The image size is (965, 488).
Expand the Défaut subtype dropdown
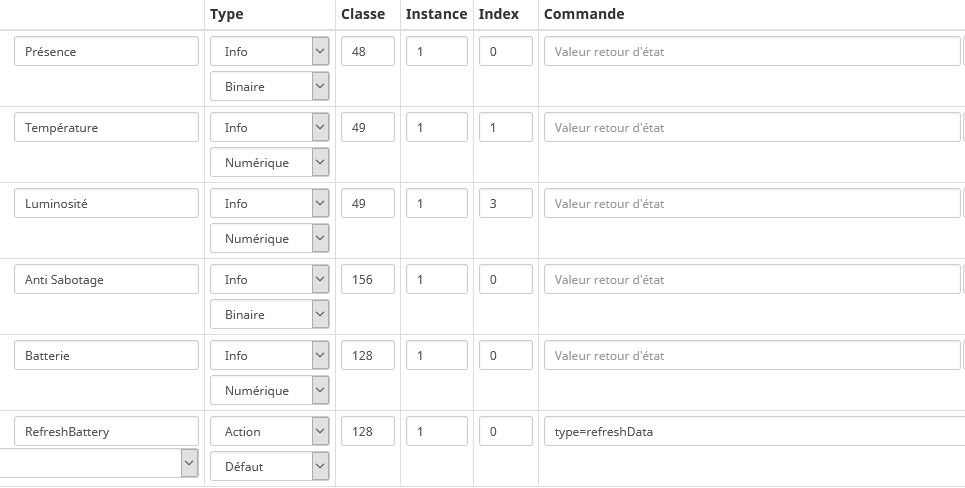[269, 466]
